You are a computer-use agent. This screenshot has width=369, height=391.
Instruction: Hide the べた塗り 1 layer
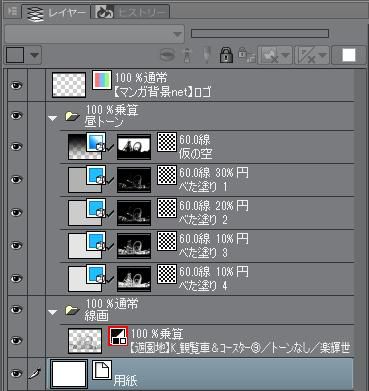click(16, 179)
